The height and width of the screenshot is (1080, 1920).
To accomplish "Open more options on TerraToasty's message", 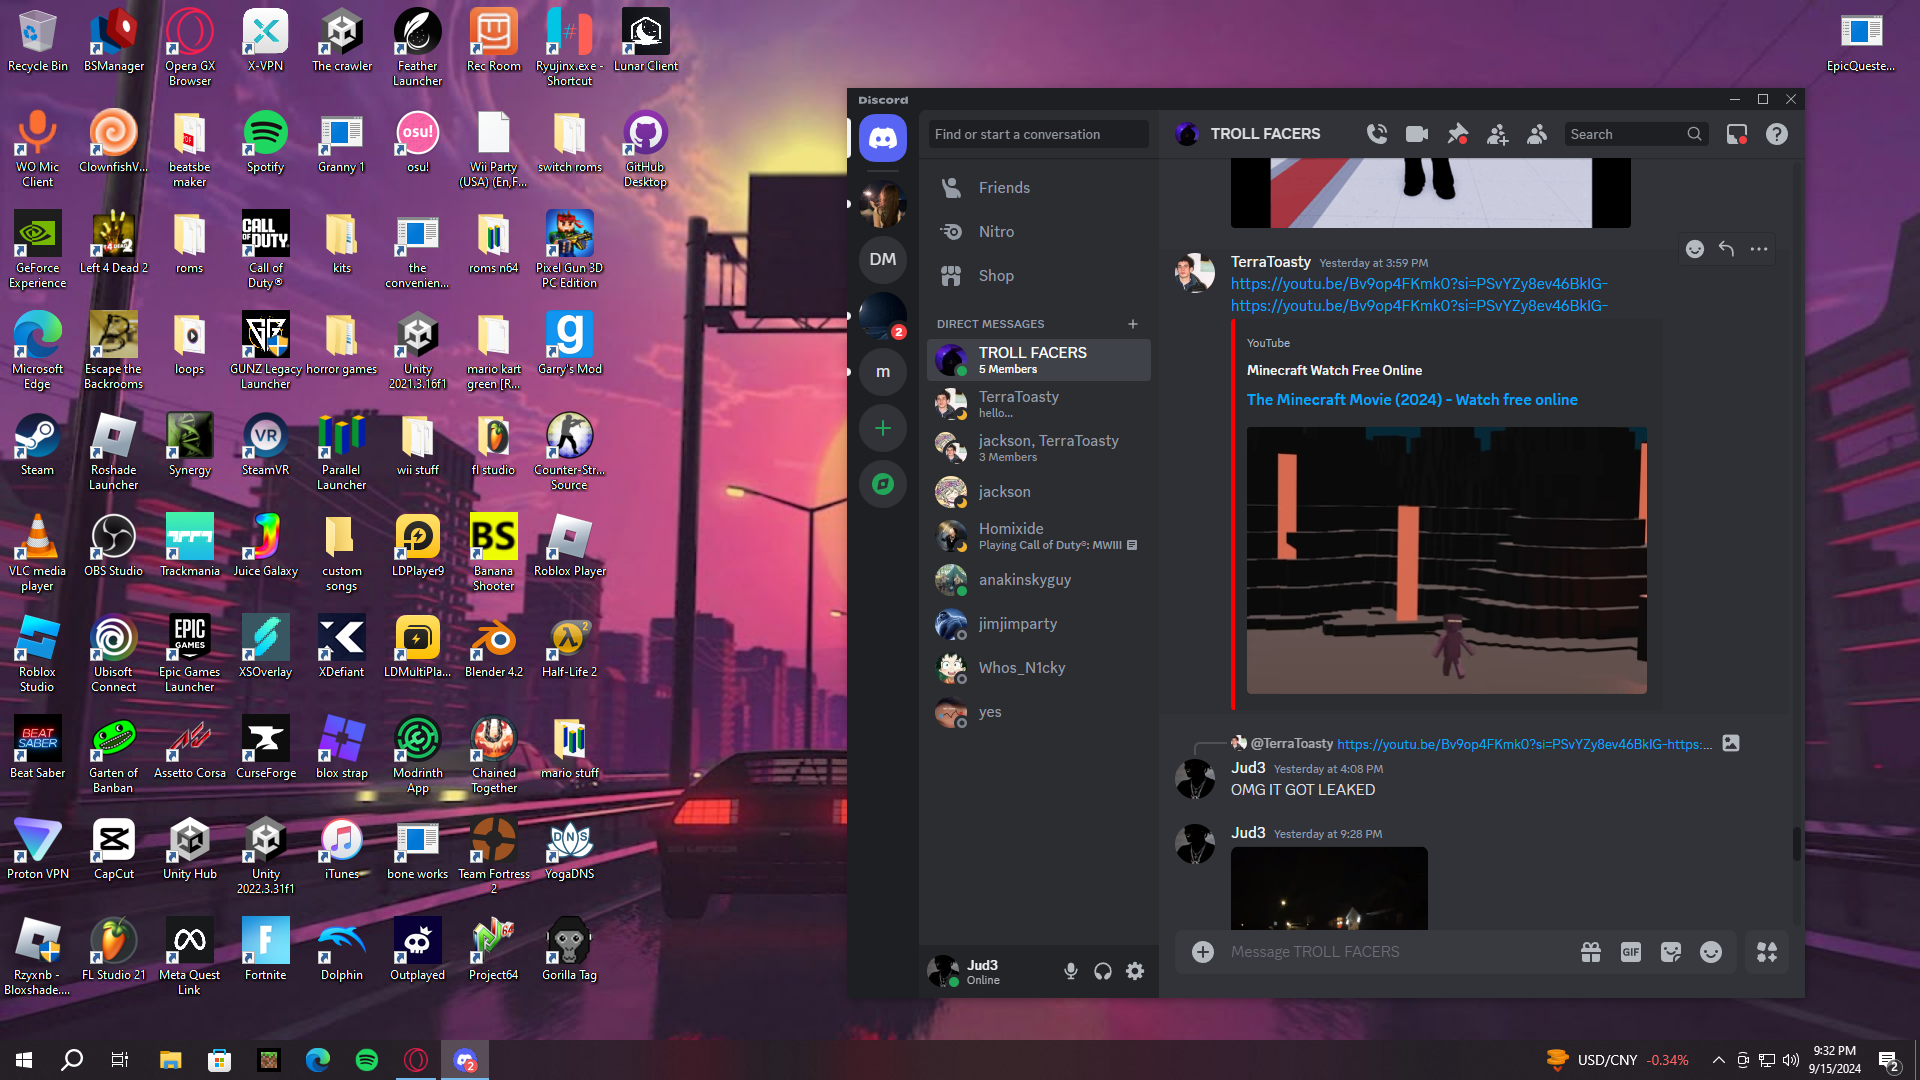I will (1759, 249).
